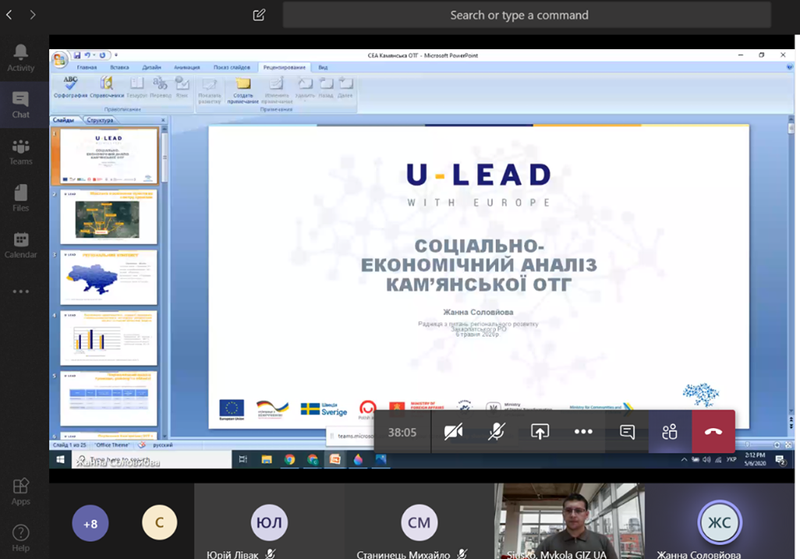
Task: Open Teams section in sidebar
Action: (20, 151)
